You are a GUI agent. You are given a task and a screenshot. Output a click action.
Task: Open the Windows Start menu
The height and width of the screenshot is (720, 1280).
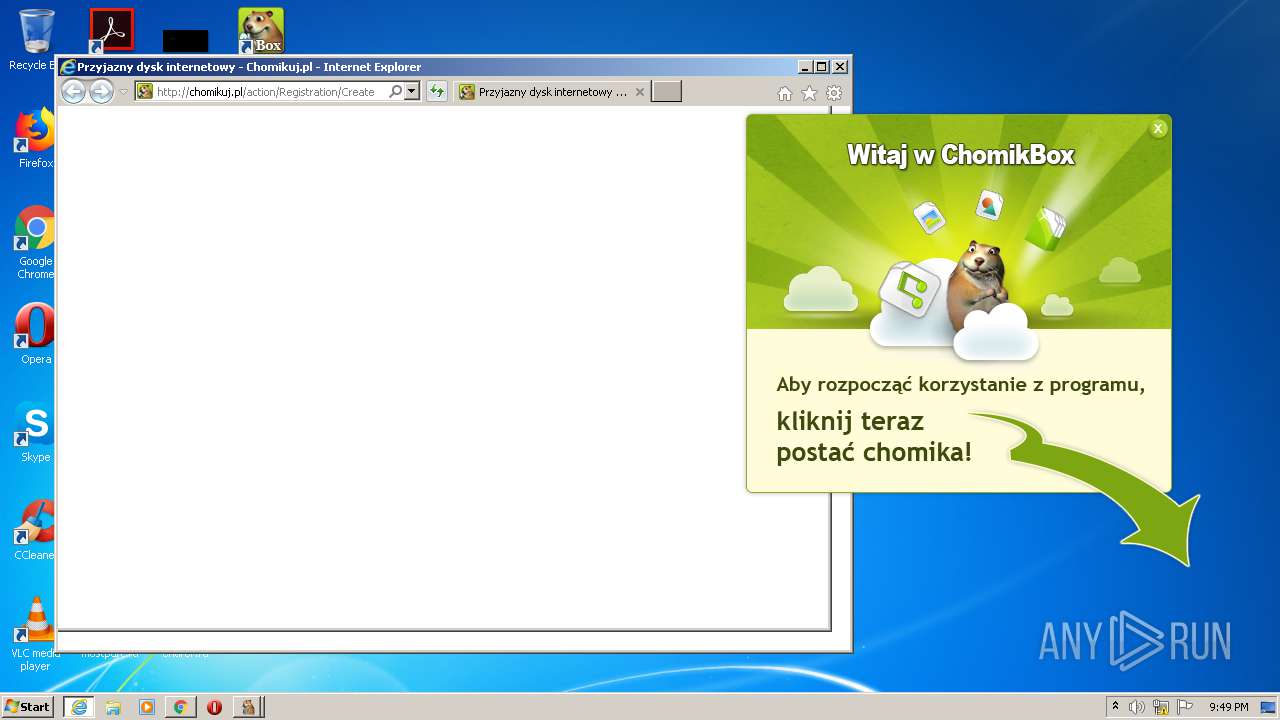tap(28, 707)
